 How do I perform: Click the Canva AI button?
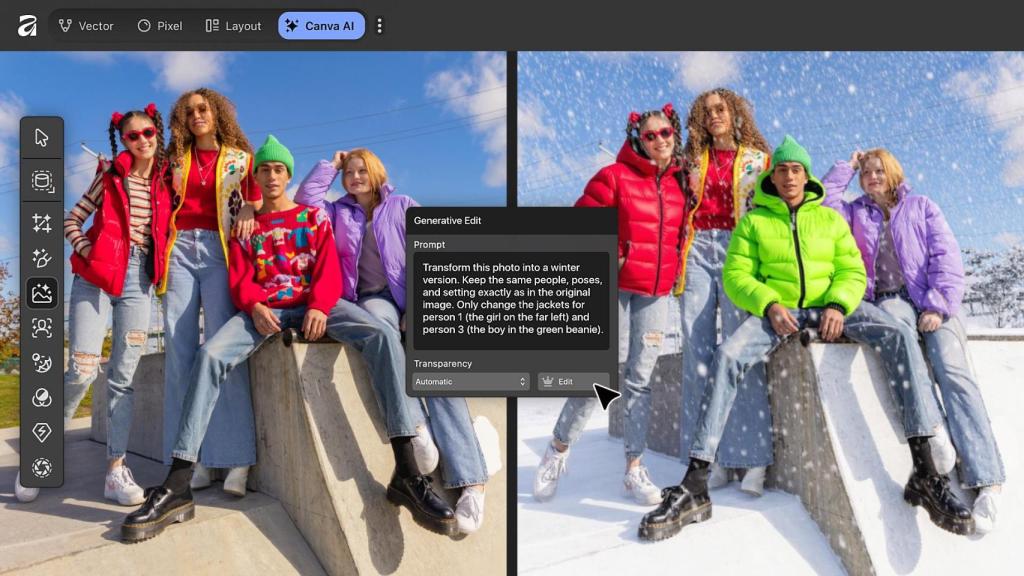(320, 25)
